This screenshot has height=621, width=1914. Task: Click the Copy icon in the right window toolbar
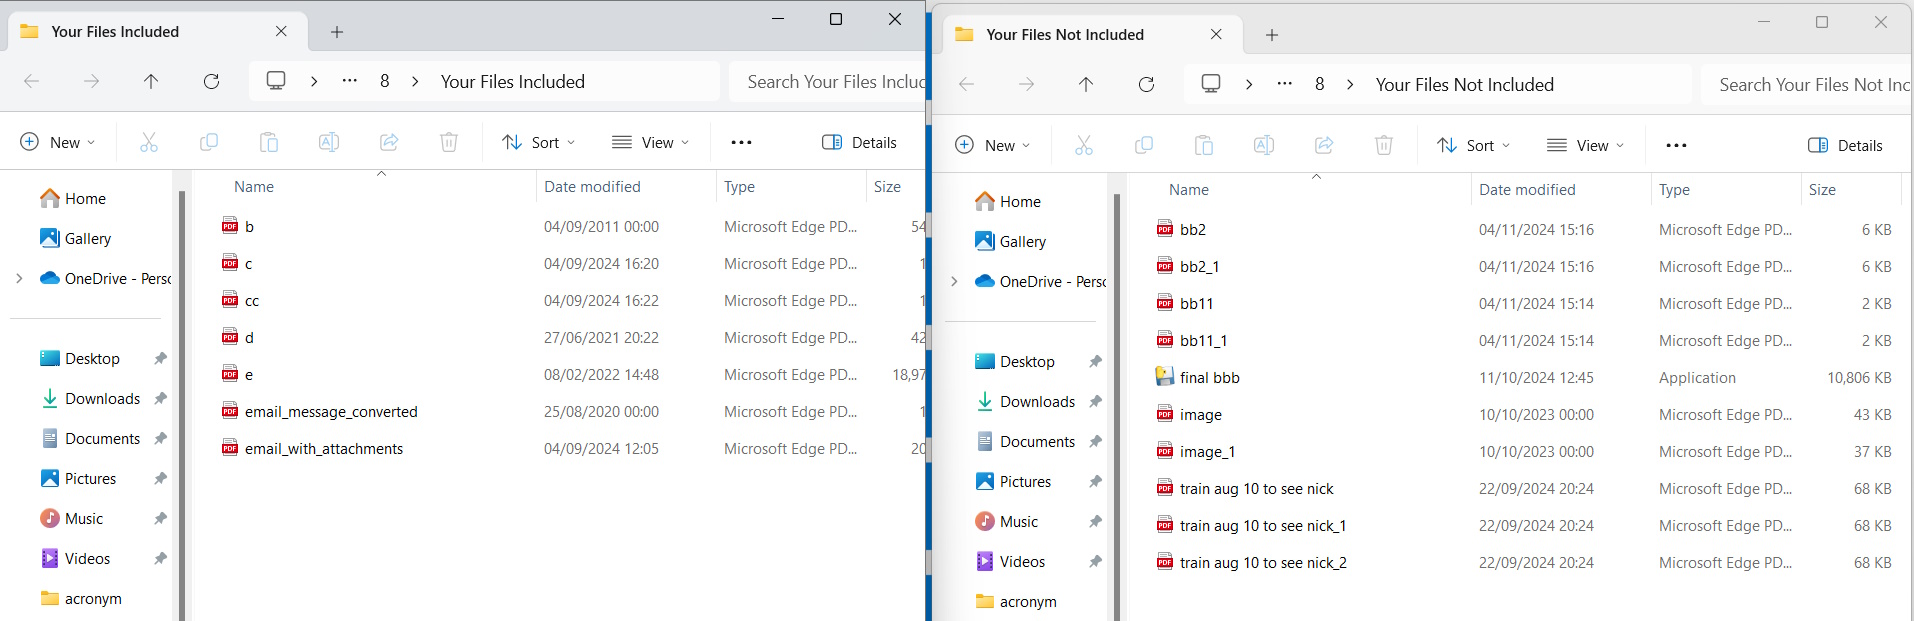(1144, 146)
